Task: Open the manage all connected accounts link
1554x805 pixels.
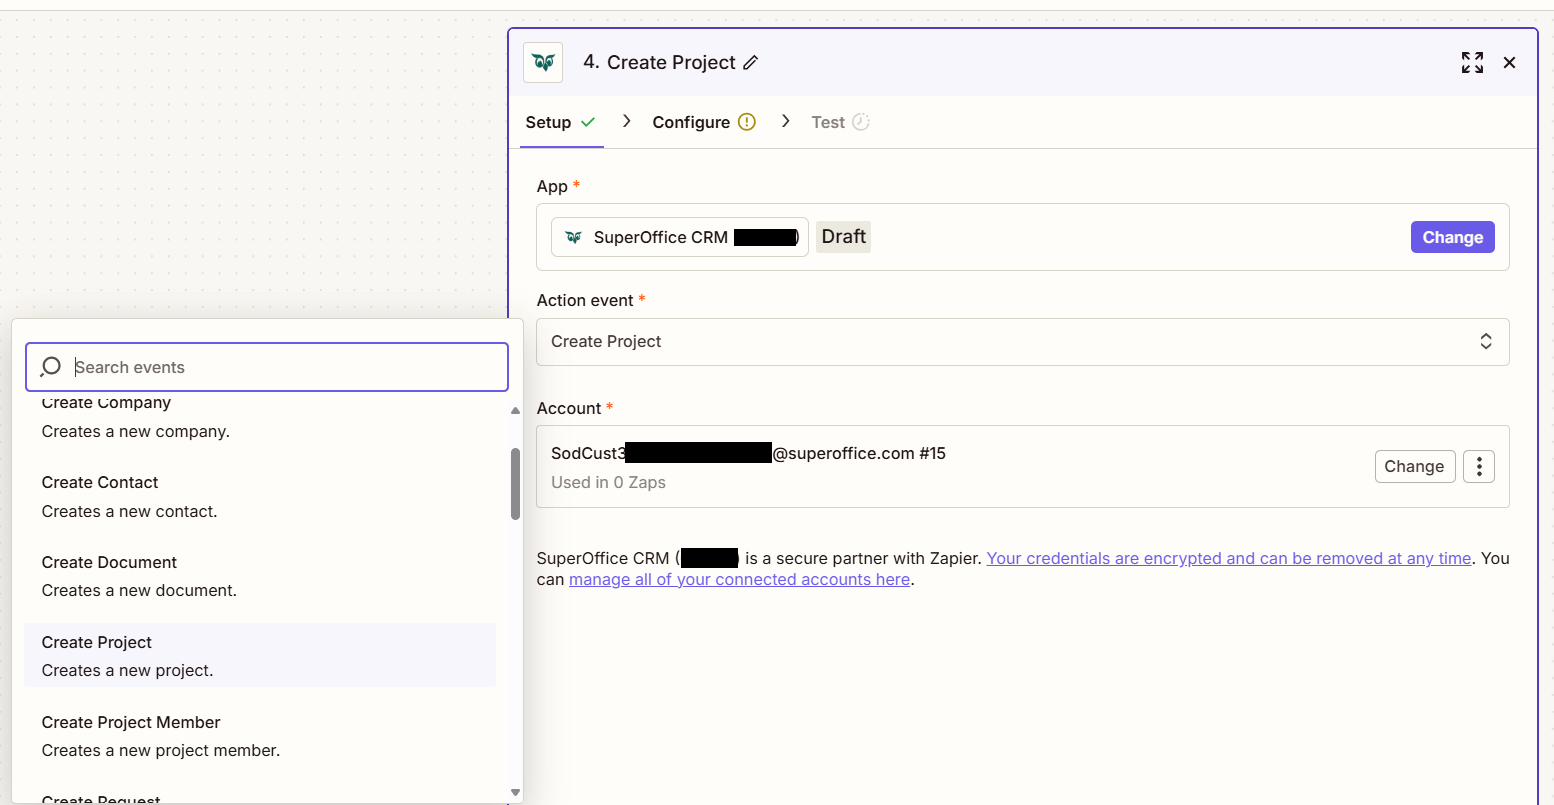Action: click(x=739, y=579)
